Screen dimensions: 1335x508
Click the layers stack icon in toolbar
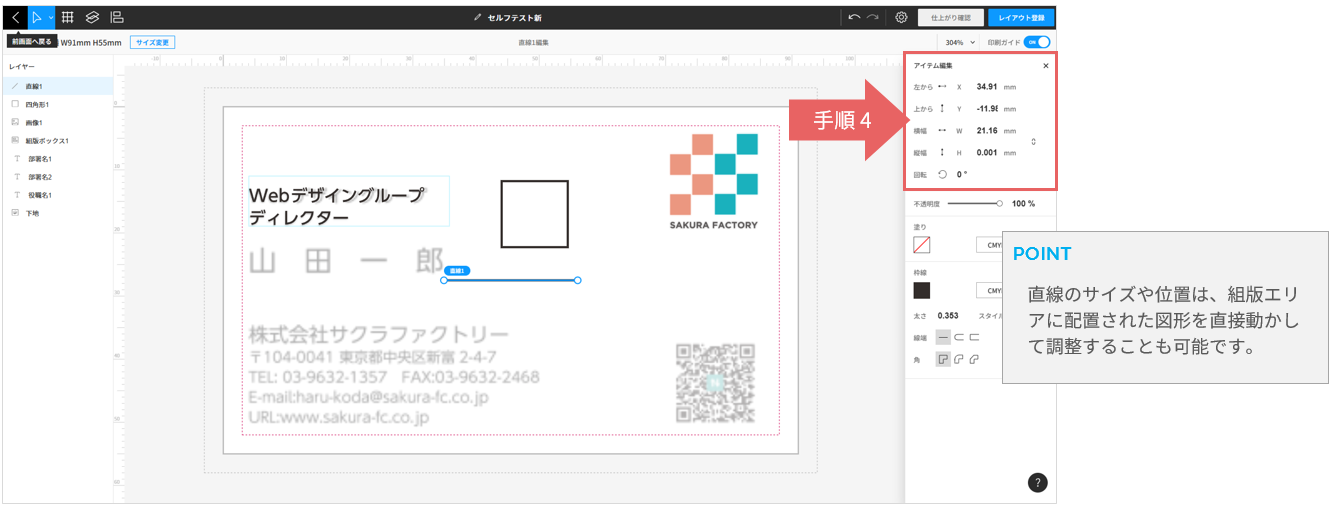click(92, 17)
